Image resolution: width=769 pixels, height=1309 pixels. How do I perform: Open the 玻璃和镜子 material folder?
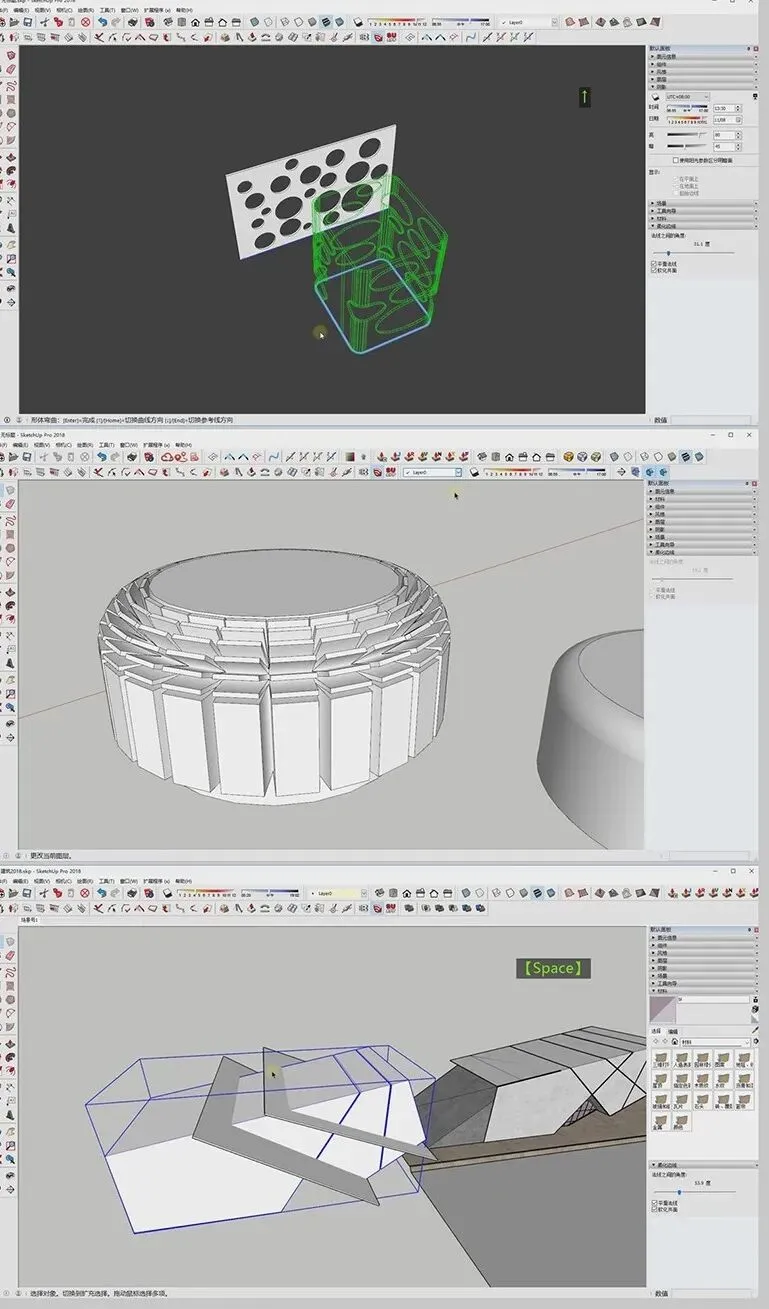(x=661, y=1101)
